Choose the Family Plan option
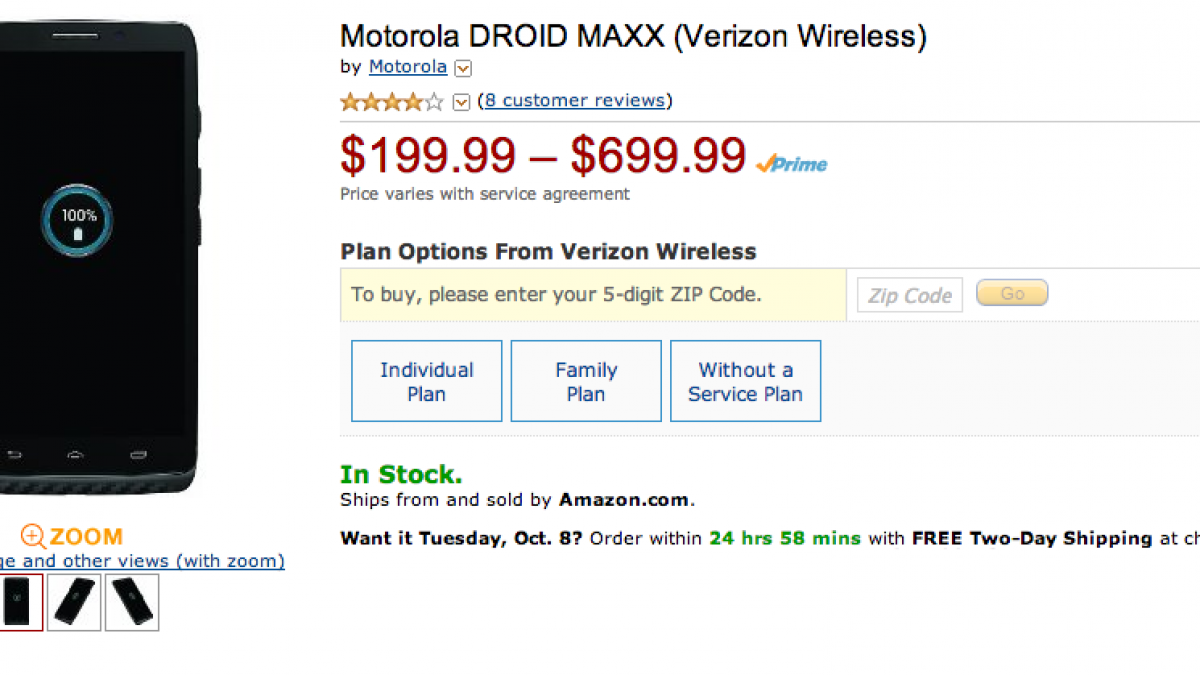This screenshot has width=1200, height=675. click(586, 381)
